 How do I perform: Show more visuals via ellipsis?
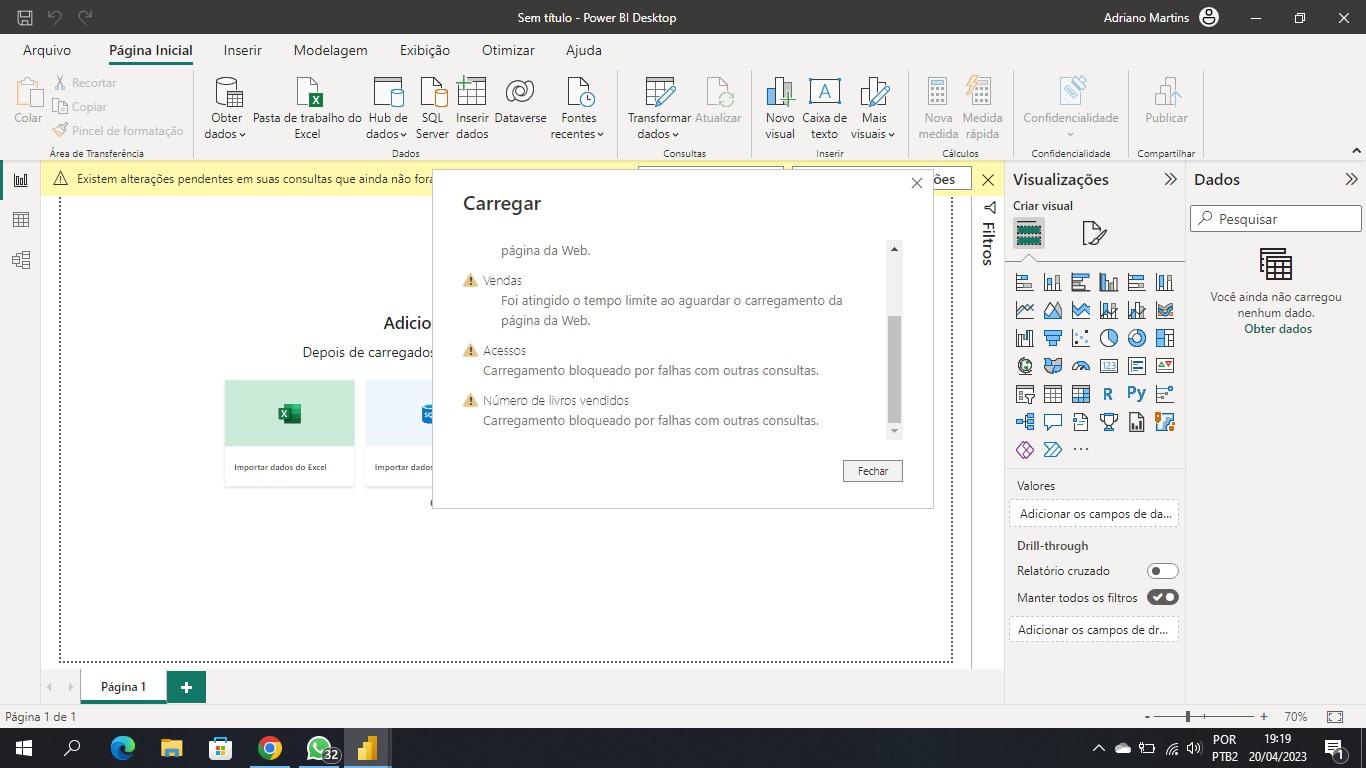pyautogui.click(x=1081, y=450)
